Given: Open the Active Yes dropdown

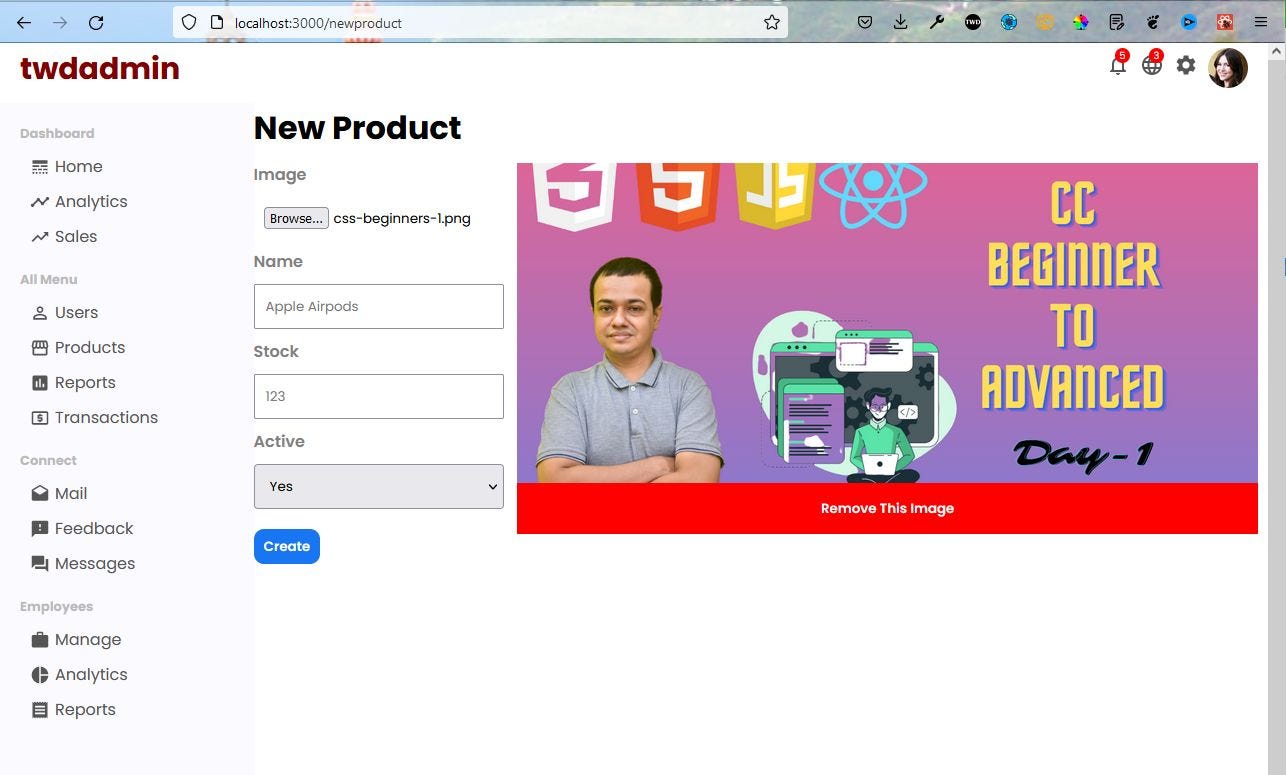Looking at the screenshot, I should [x=379, y=486].
